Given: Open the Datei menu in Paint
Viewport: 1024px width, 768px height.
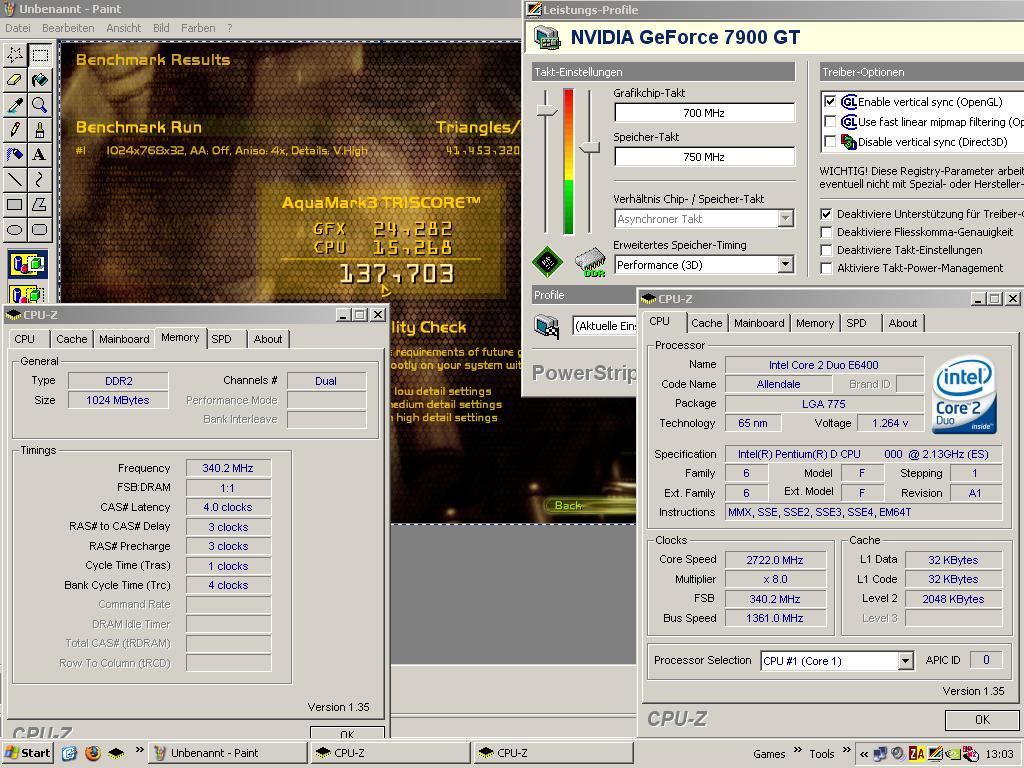Looking at the screenshot, I should click(x=18, y=28).
